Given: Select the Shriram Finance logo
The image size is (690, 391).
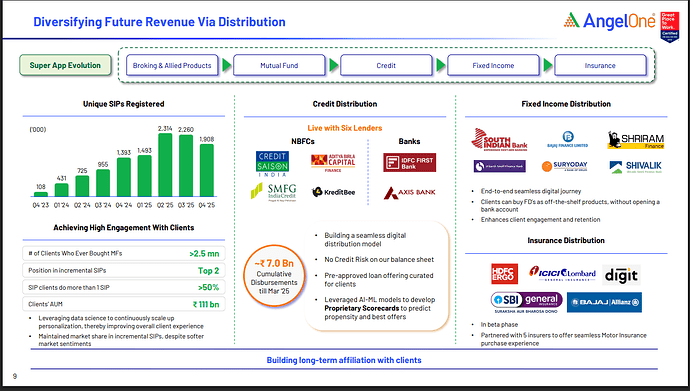Looking at the screenshot, I should [636, 140].
